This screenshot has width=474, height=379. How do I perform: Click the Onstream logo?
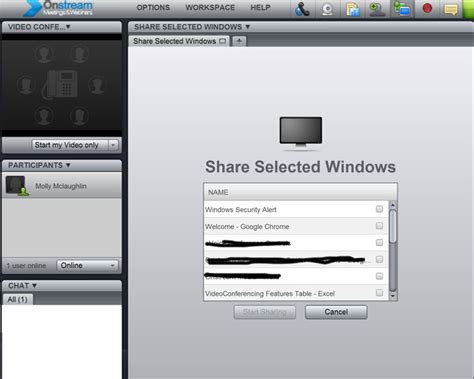59,9
